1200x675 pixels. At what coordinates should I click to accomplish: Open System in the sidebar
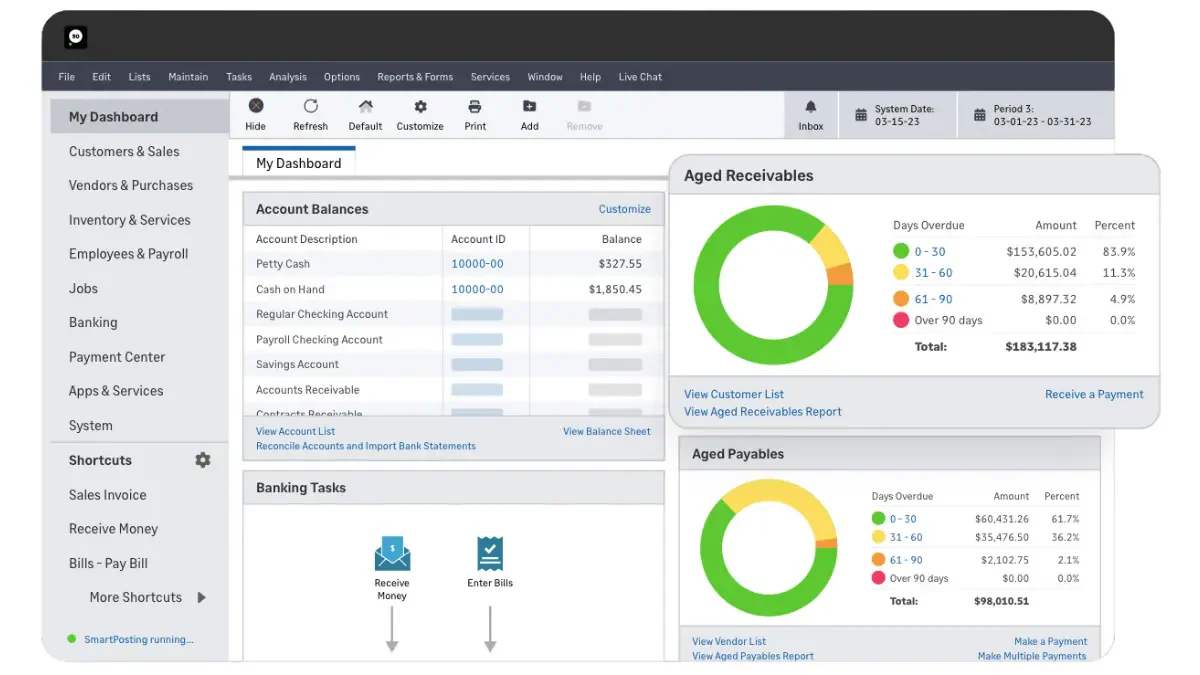click(x=90, y=425)
